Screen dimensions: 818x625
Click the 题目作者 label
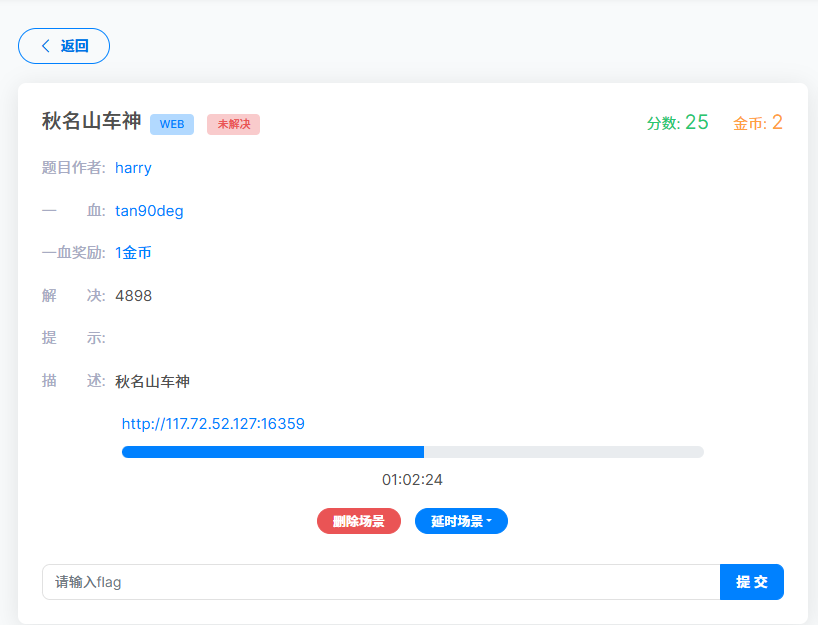pos(74,168)
